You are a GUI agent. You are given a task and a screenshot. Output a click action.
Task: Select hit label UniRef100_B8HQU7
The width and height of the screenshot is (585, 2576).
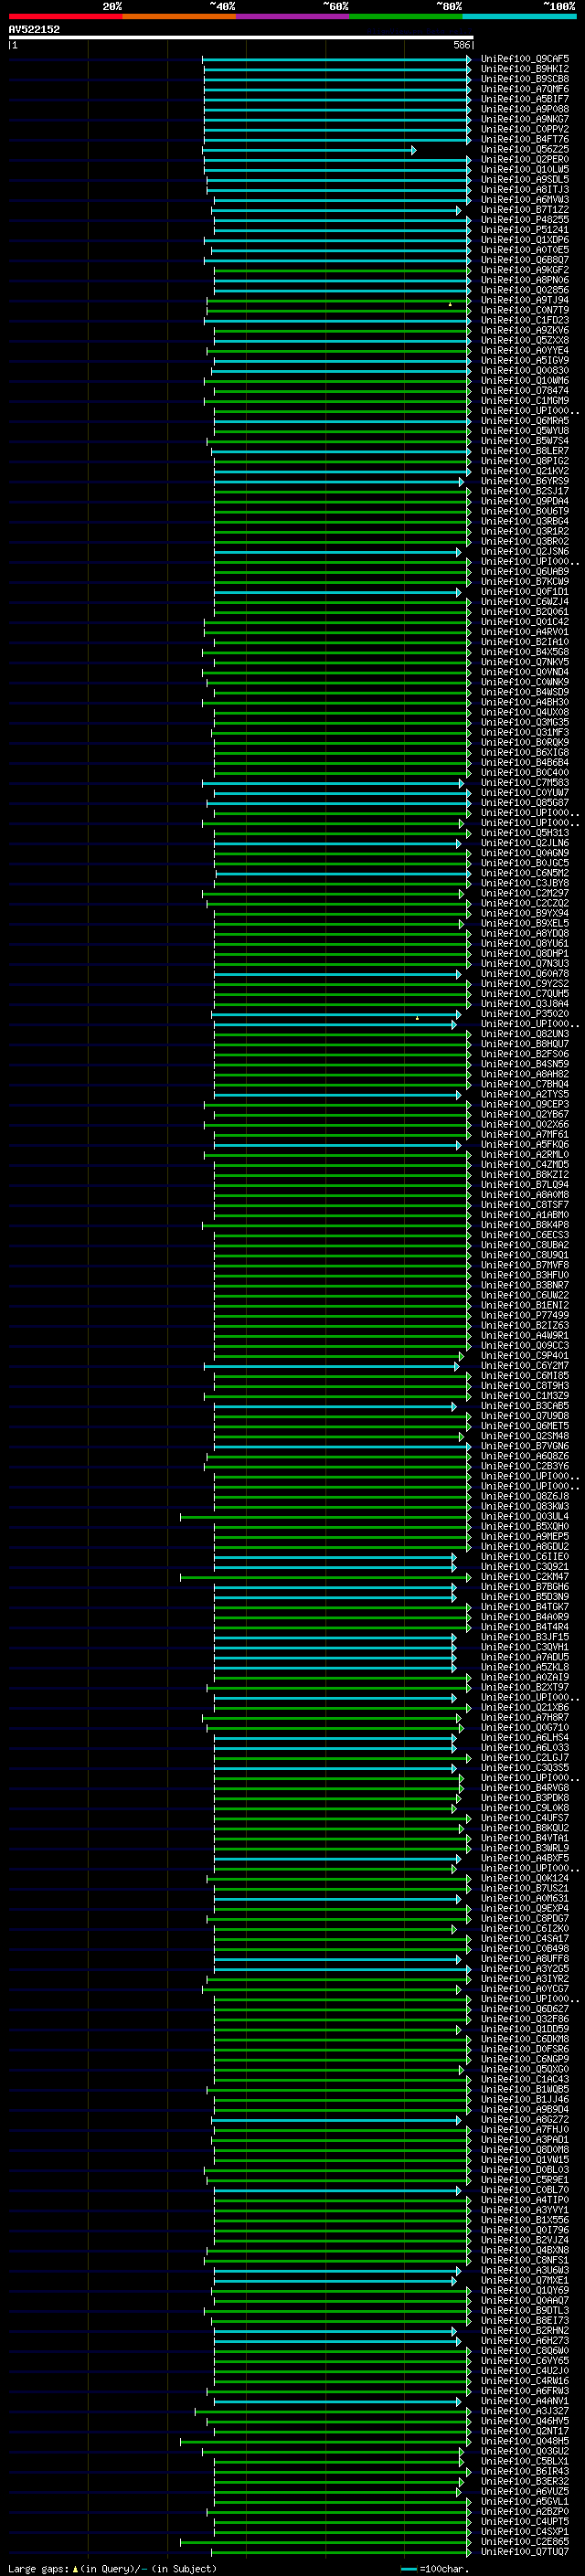coord(525,1044)
